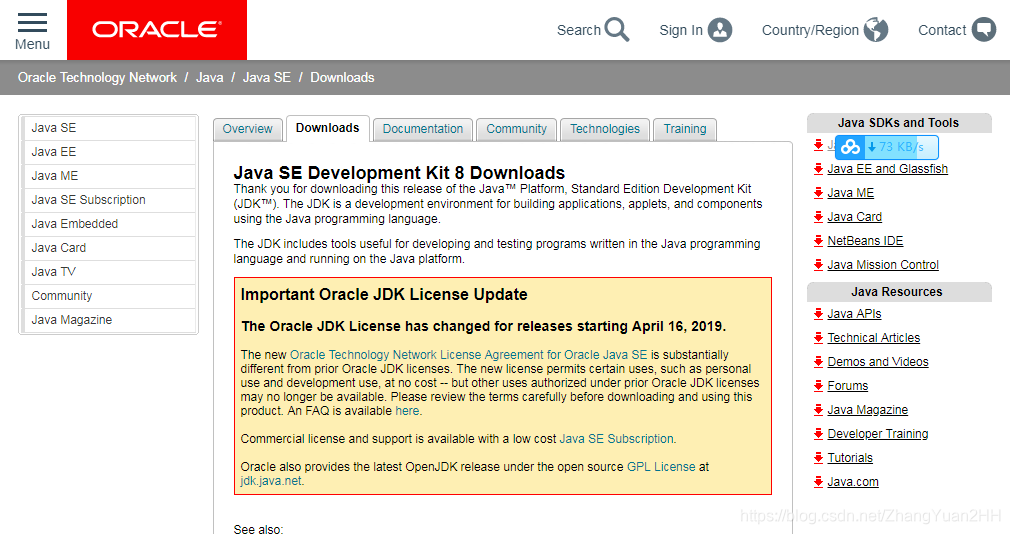Screen dimensions: 1010x534
Task: Open the GPL License link
Action: pos(661,467)
